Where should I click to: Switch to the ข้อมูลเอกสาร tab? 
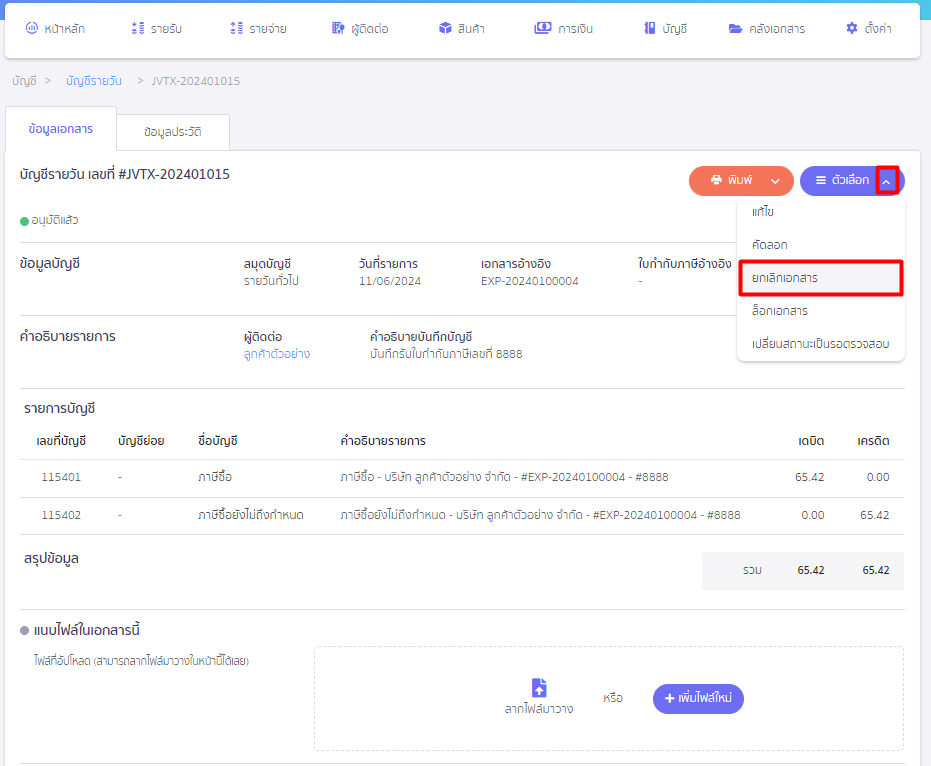click(61, 129)
